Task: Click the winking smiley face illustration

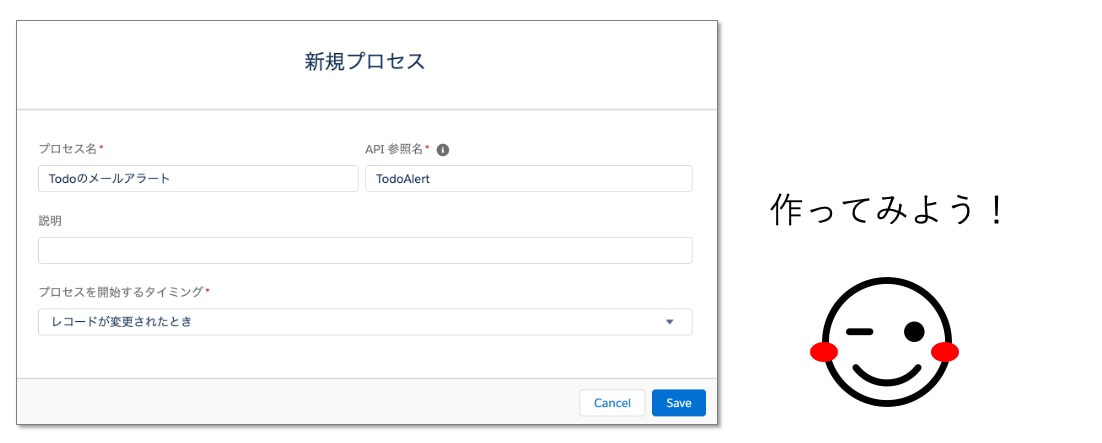Action: [x=885, y=342]
